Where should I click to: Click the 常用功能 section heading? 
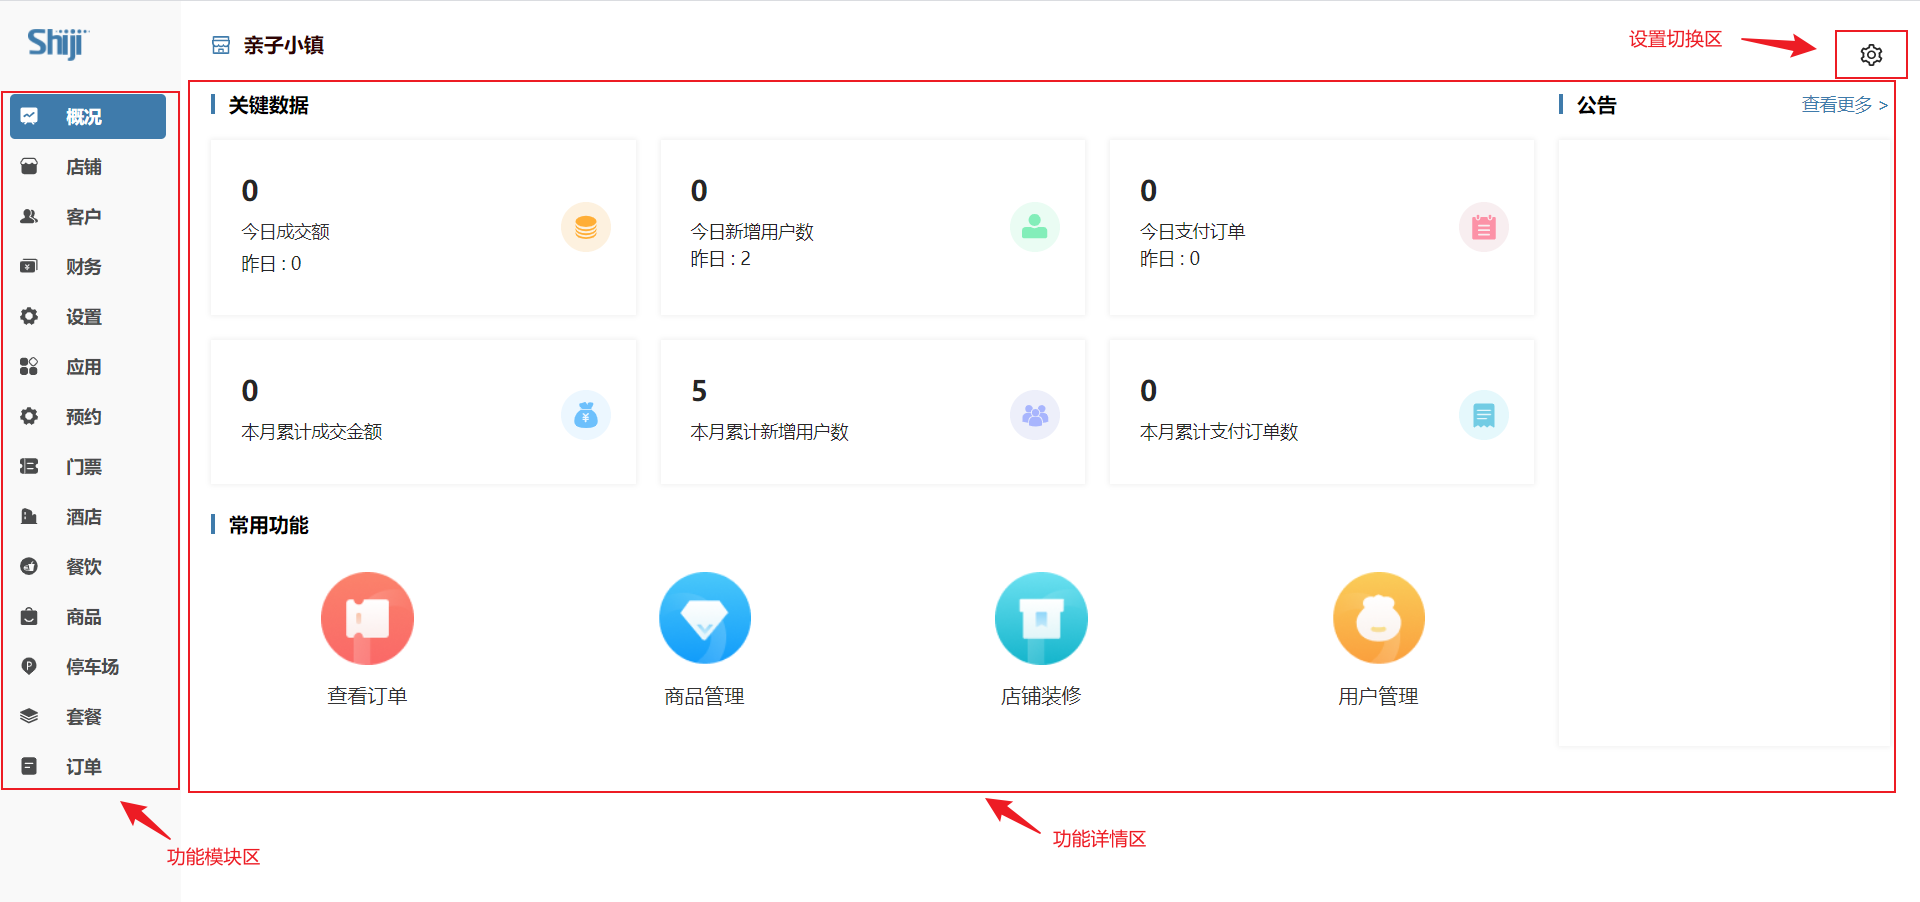(x=269, y=525)
